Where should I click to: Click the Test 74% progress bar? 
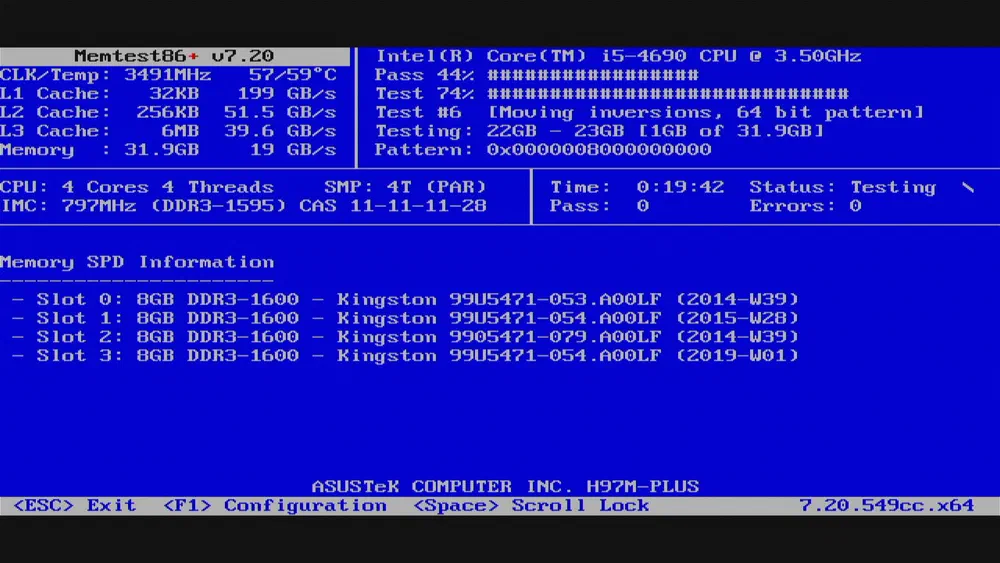tap(668, 94)
